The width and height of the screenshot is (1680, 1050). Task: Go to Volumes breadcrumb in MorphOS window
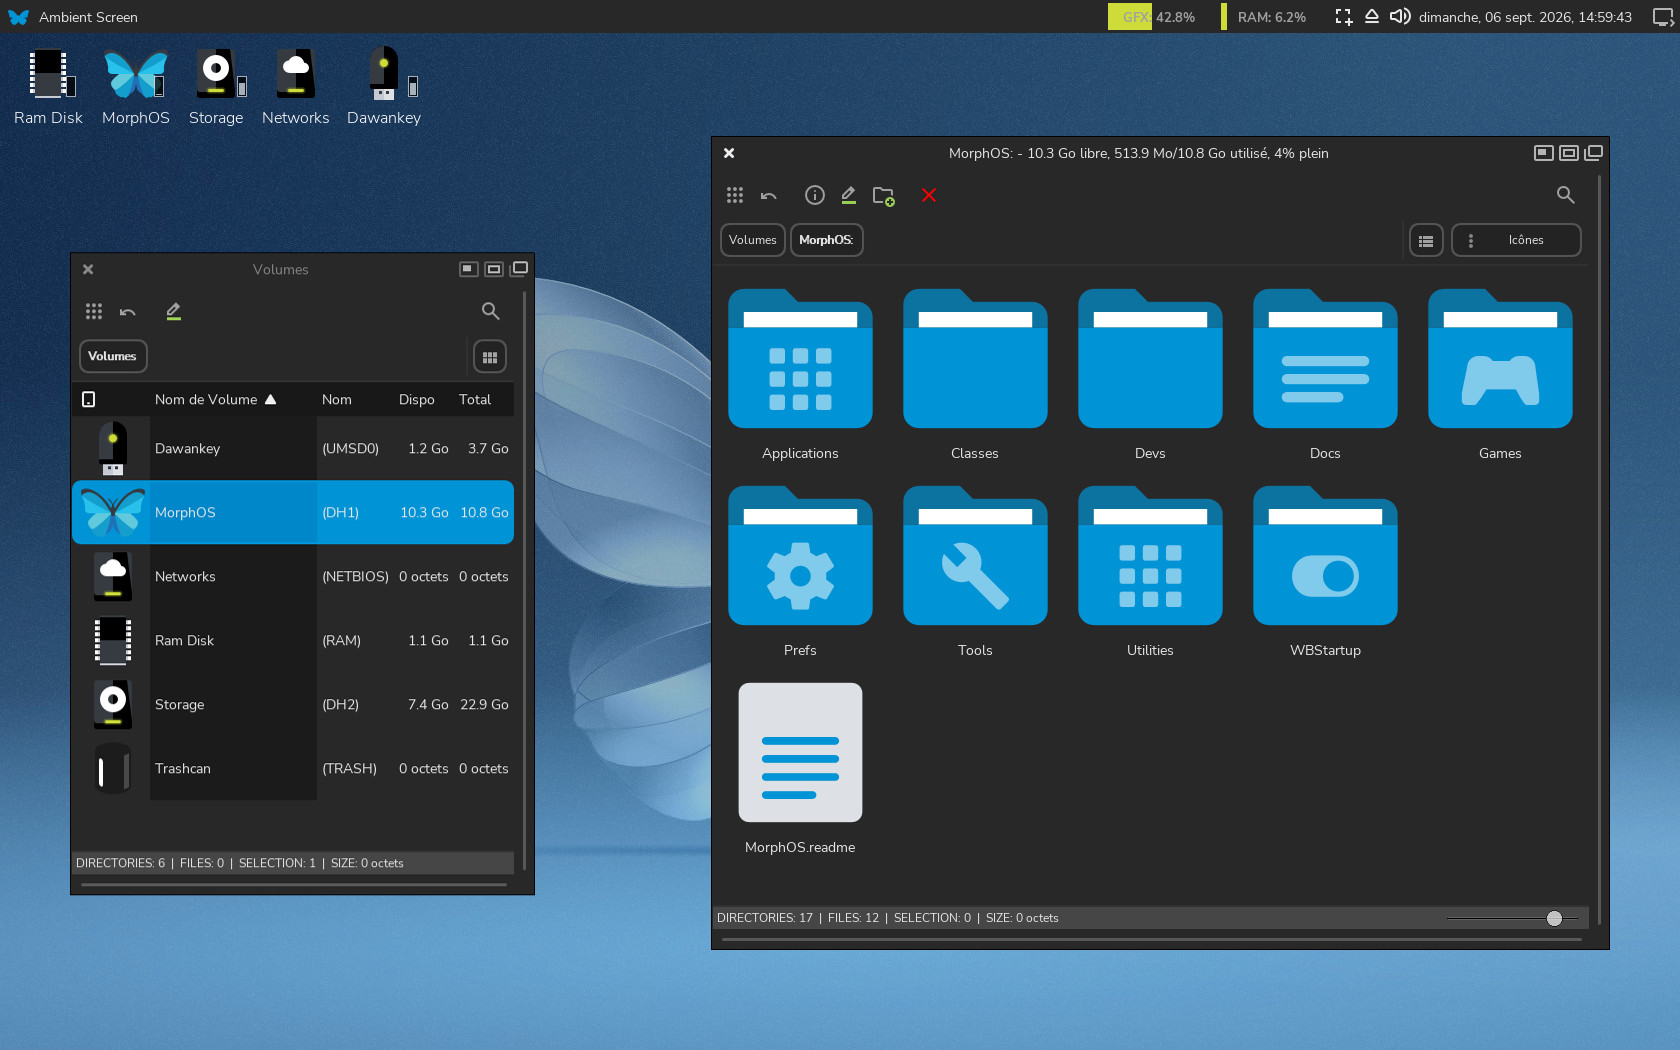tap(753, 240)
